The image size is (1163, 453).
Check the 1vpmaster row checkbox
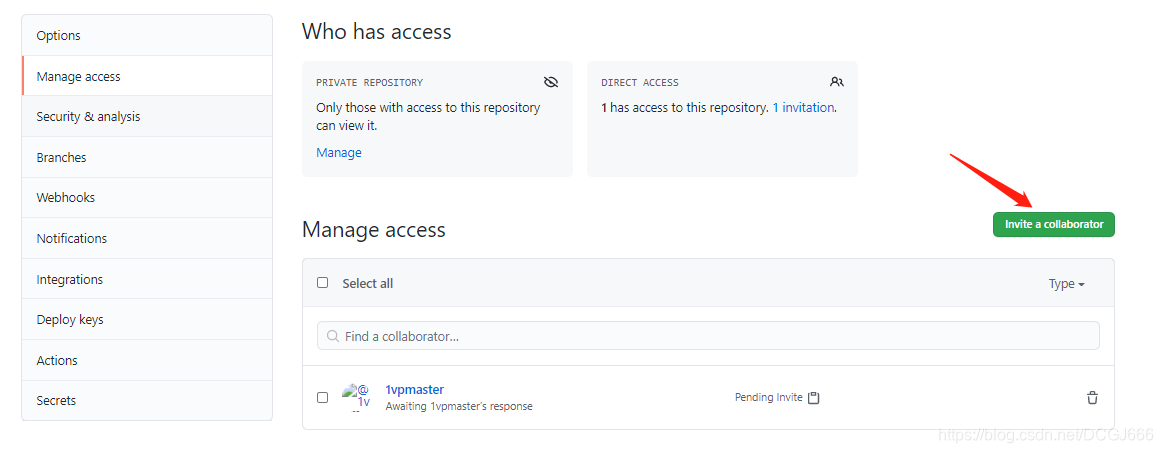tap(323, 397)
